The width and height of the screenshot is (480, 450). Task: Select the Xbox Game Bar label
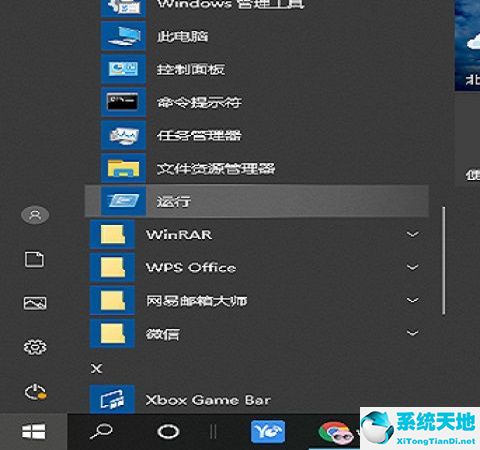tap(208, 400)
